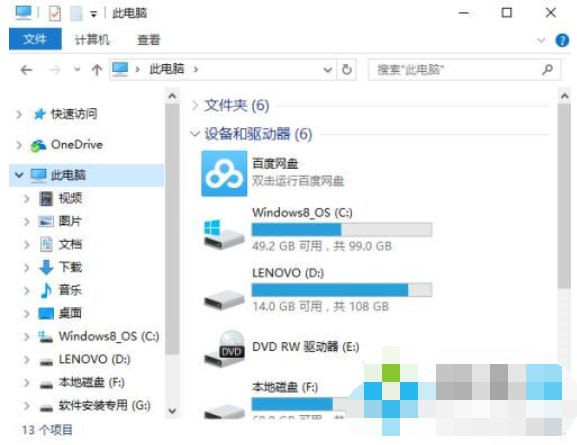The height and width of the screenshot is (445, 577).
Task: Switch to the 查看 ribbon tab
Action: (148, 40)
